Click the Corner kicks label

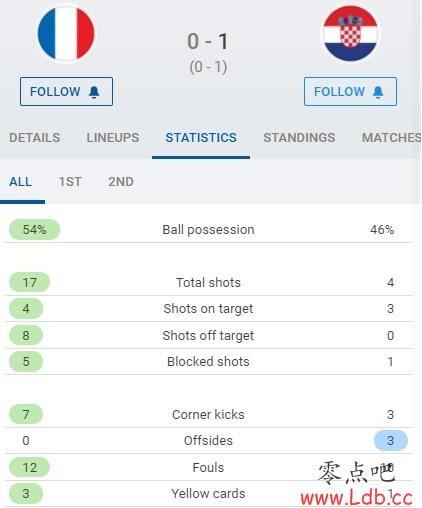[x=208, y=415]
